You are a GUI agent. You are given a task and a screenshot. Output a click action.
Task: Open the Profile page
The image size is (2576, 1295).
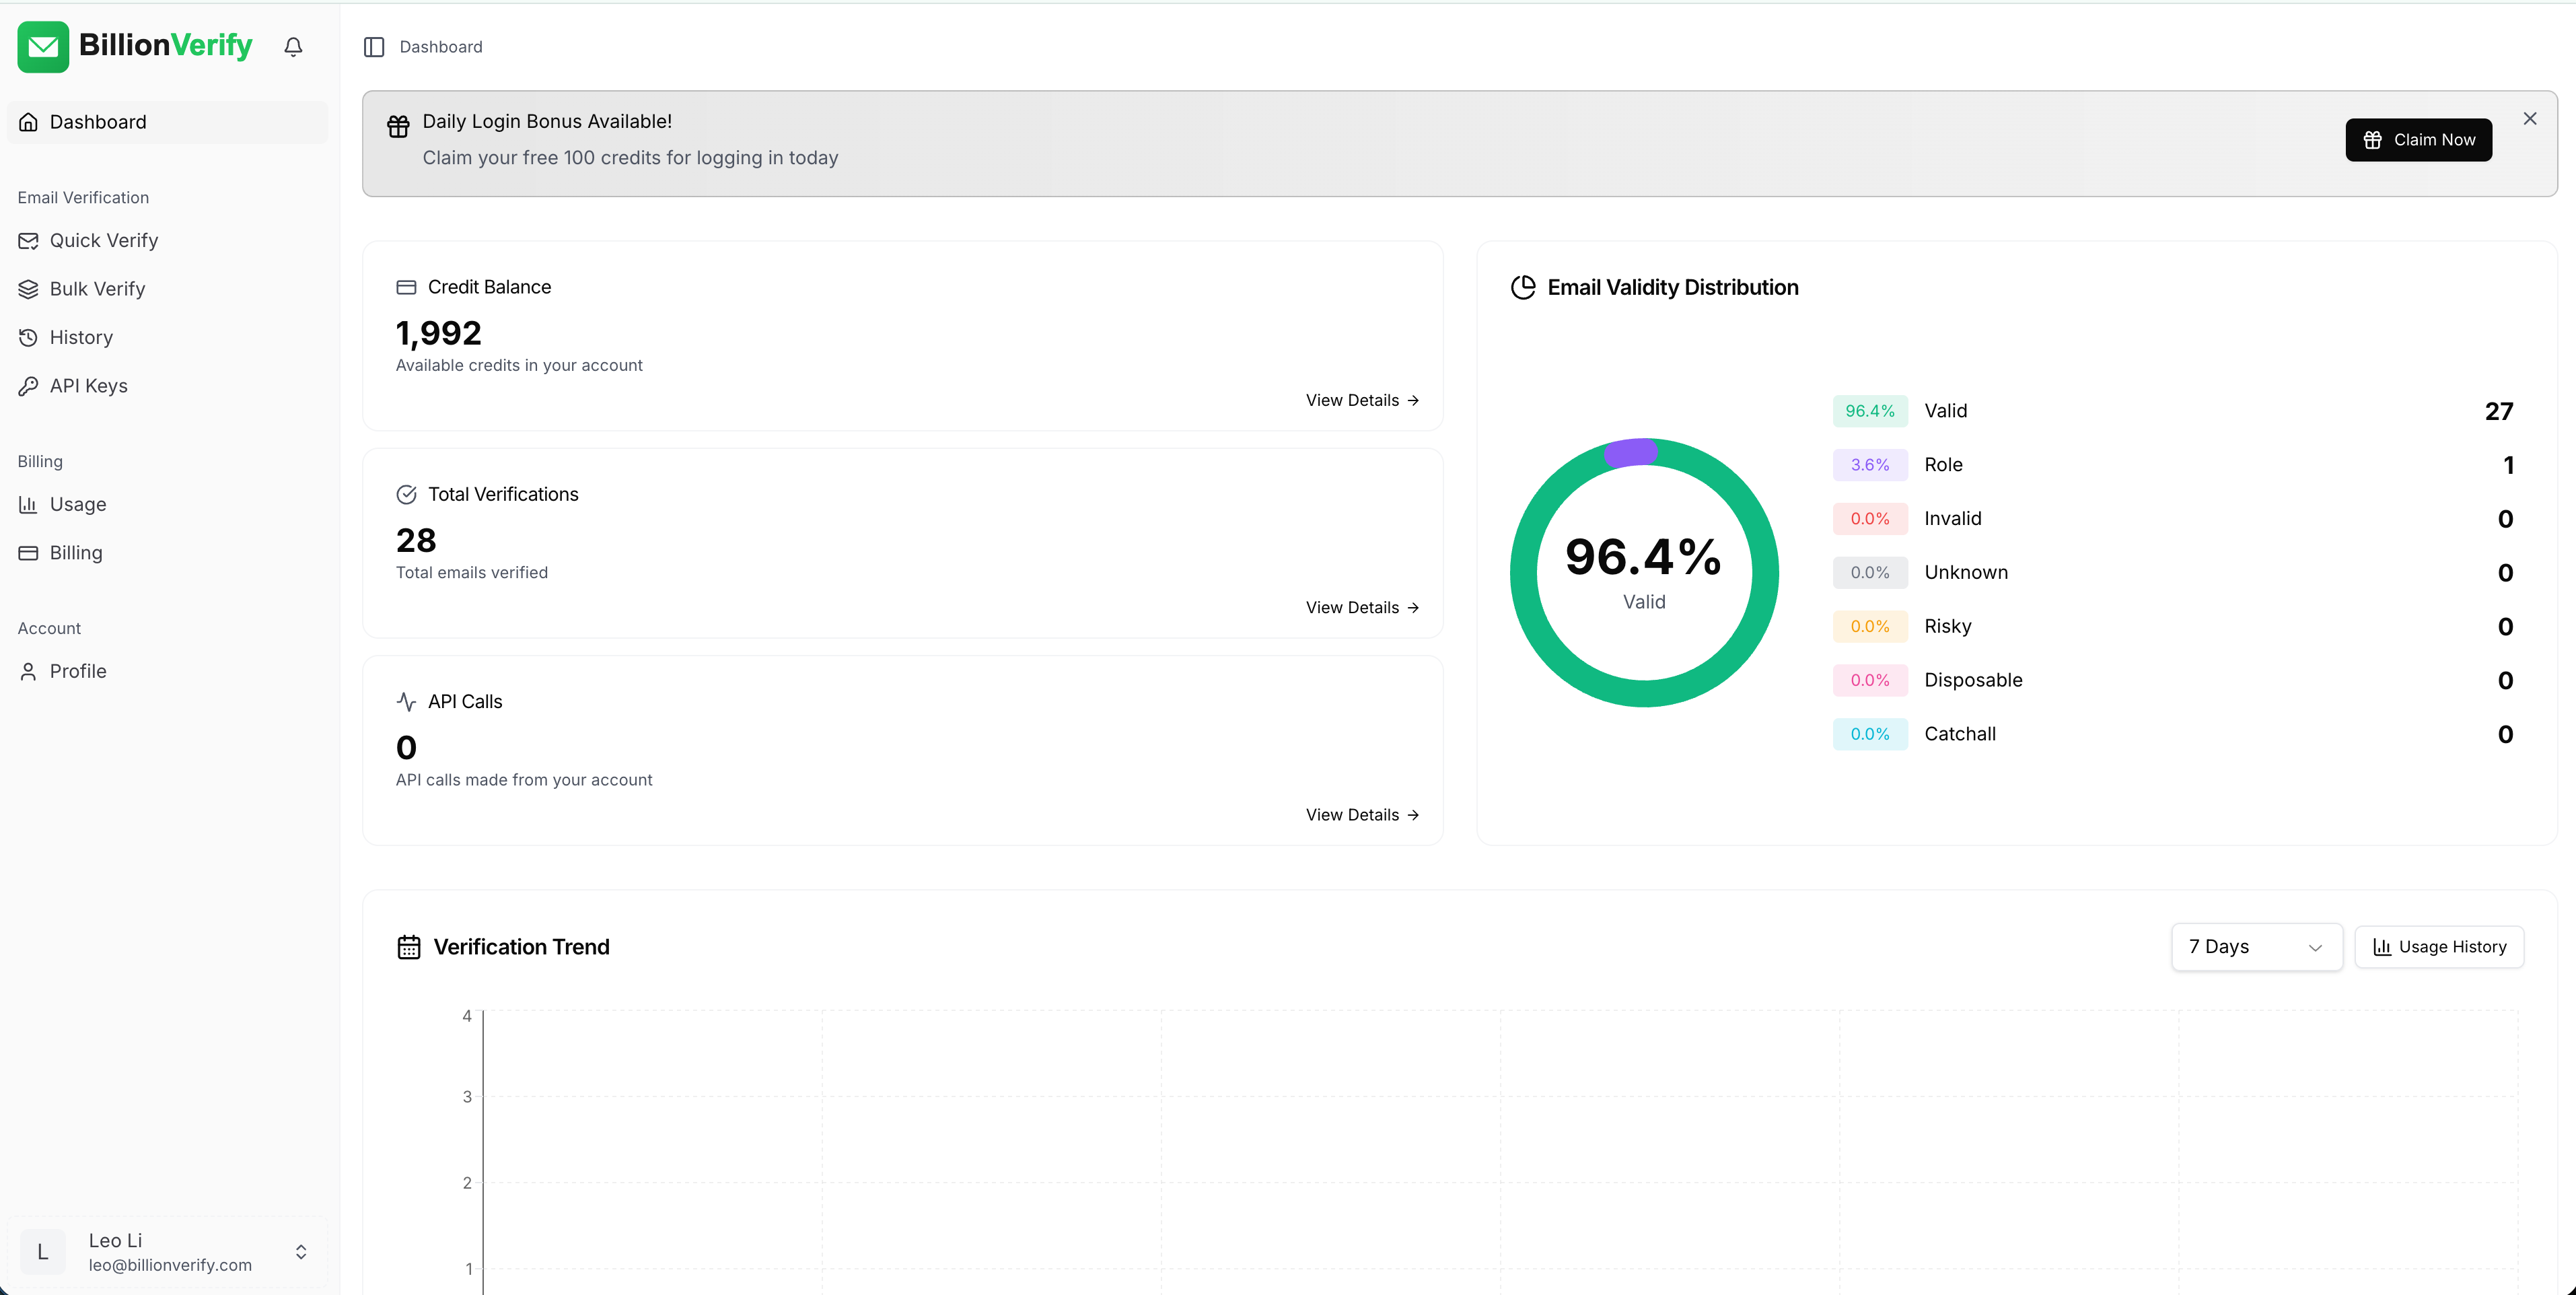[78, 671]
